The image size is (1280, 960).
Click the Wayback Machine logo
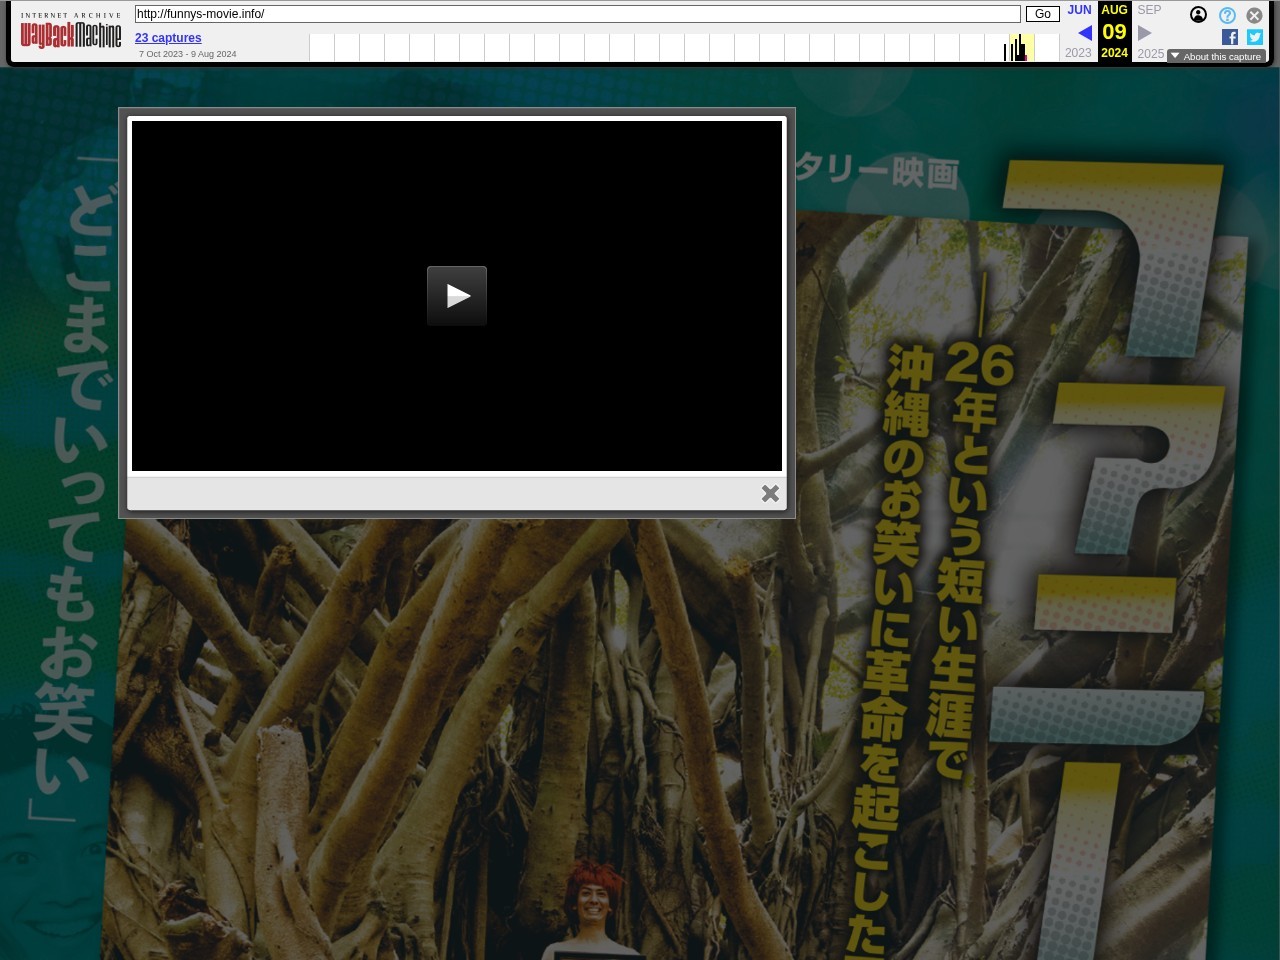tap(71, 35)
